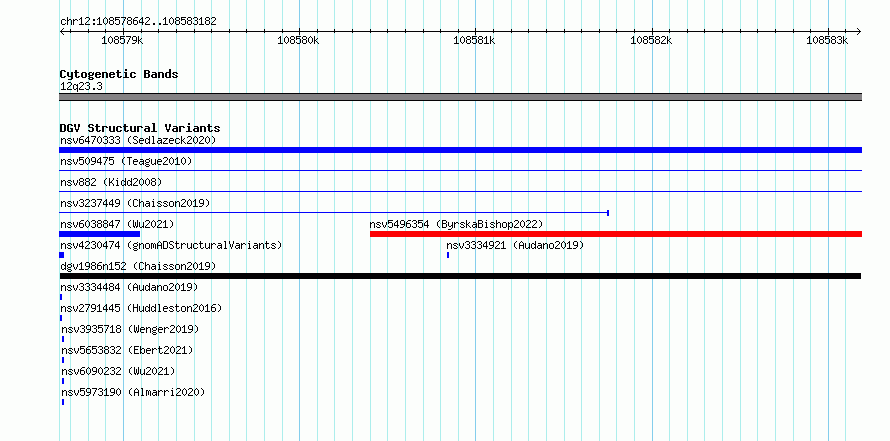The width and height of the screenshot is (890, 441).
Task: Click the 108583k ruler position label
Action: [x=827, y=40]
